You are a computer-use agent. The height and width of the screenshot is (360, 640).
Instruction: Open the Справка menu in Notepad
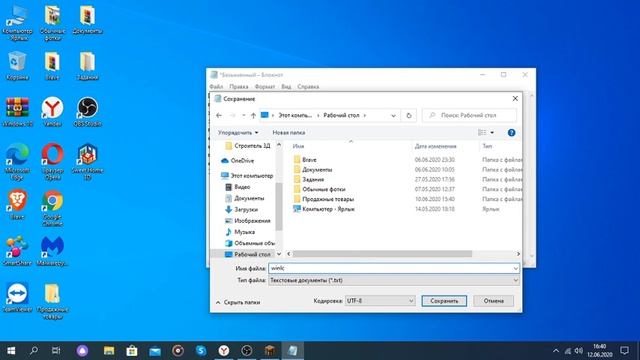308,87
